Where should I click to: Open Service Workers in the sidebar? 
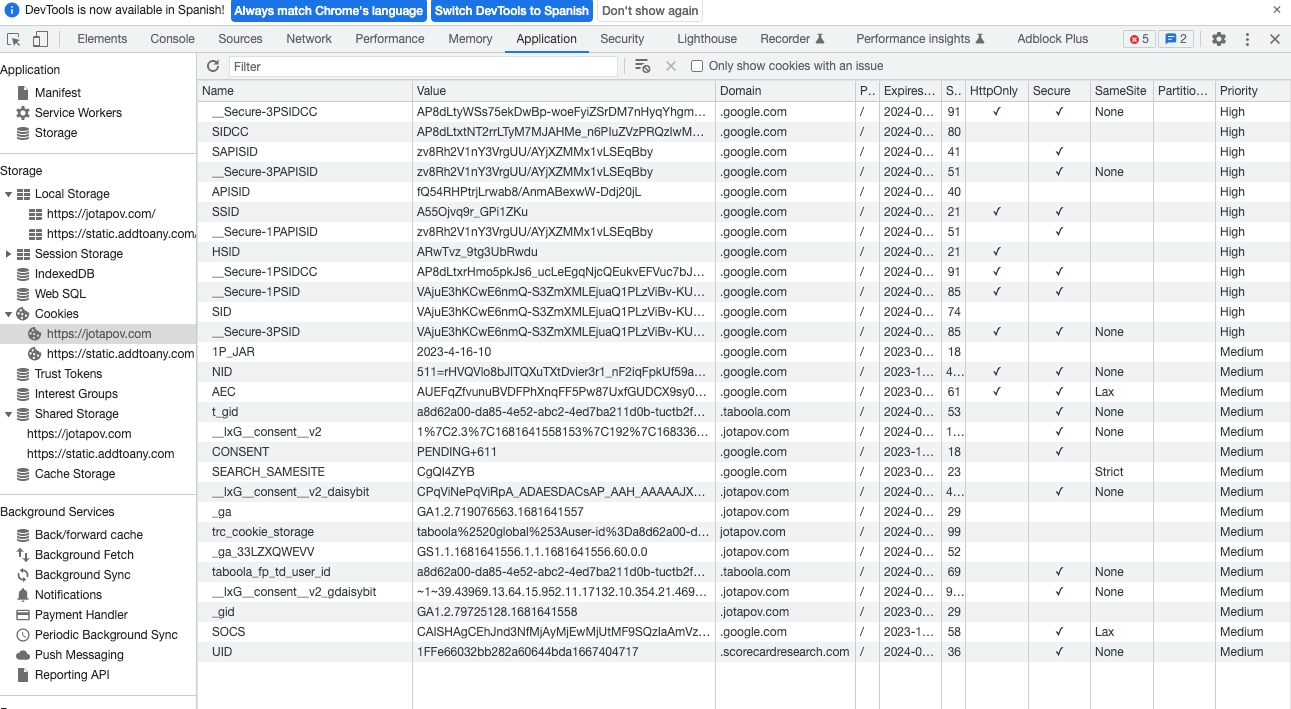[78, 113]
